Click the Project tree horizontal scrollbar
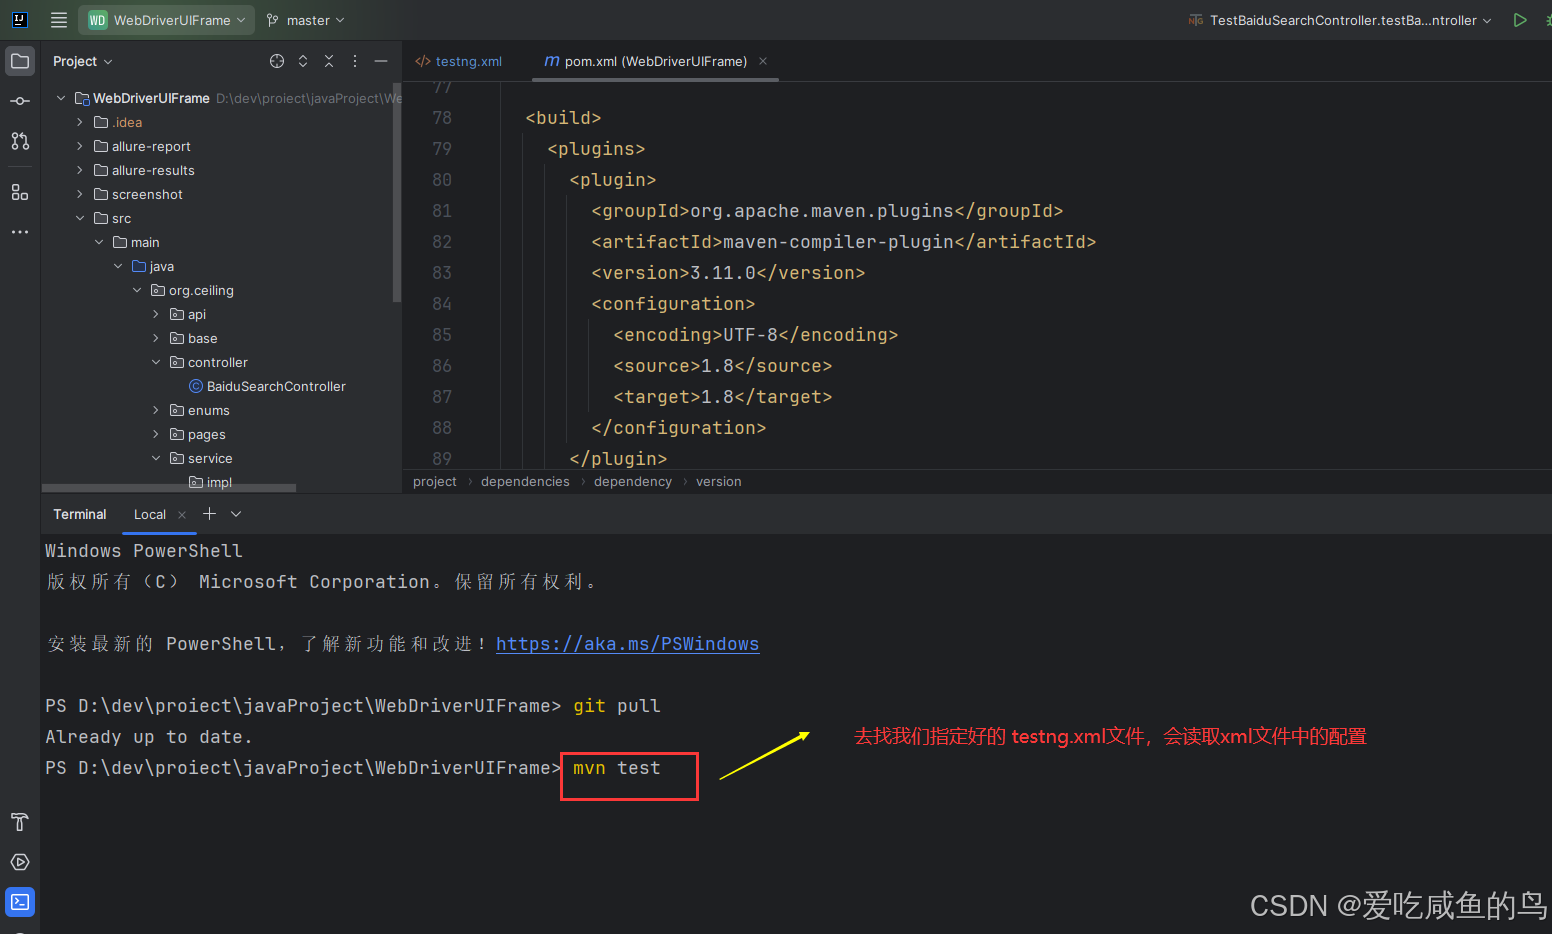 coord(169,488)
